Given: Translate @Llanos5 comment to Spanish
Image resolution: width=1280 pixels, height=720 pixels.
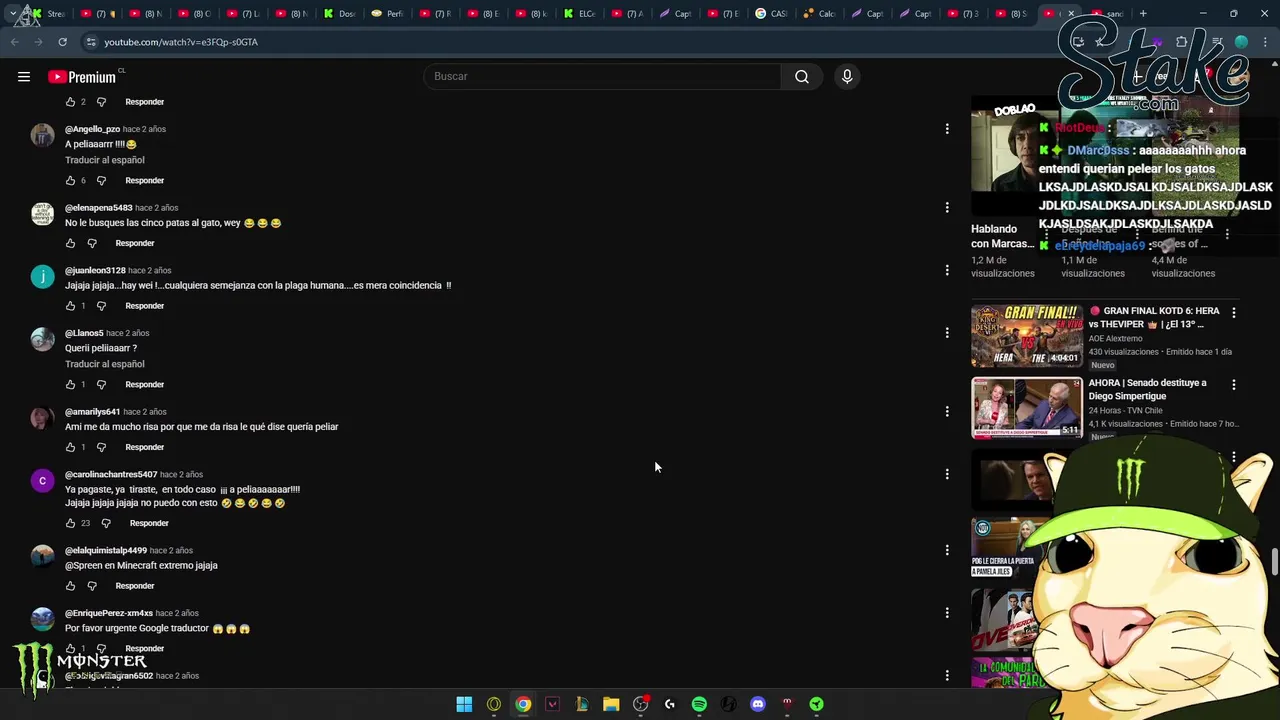Looking at the screenshot, I should click(x=105, y=364).
